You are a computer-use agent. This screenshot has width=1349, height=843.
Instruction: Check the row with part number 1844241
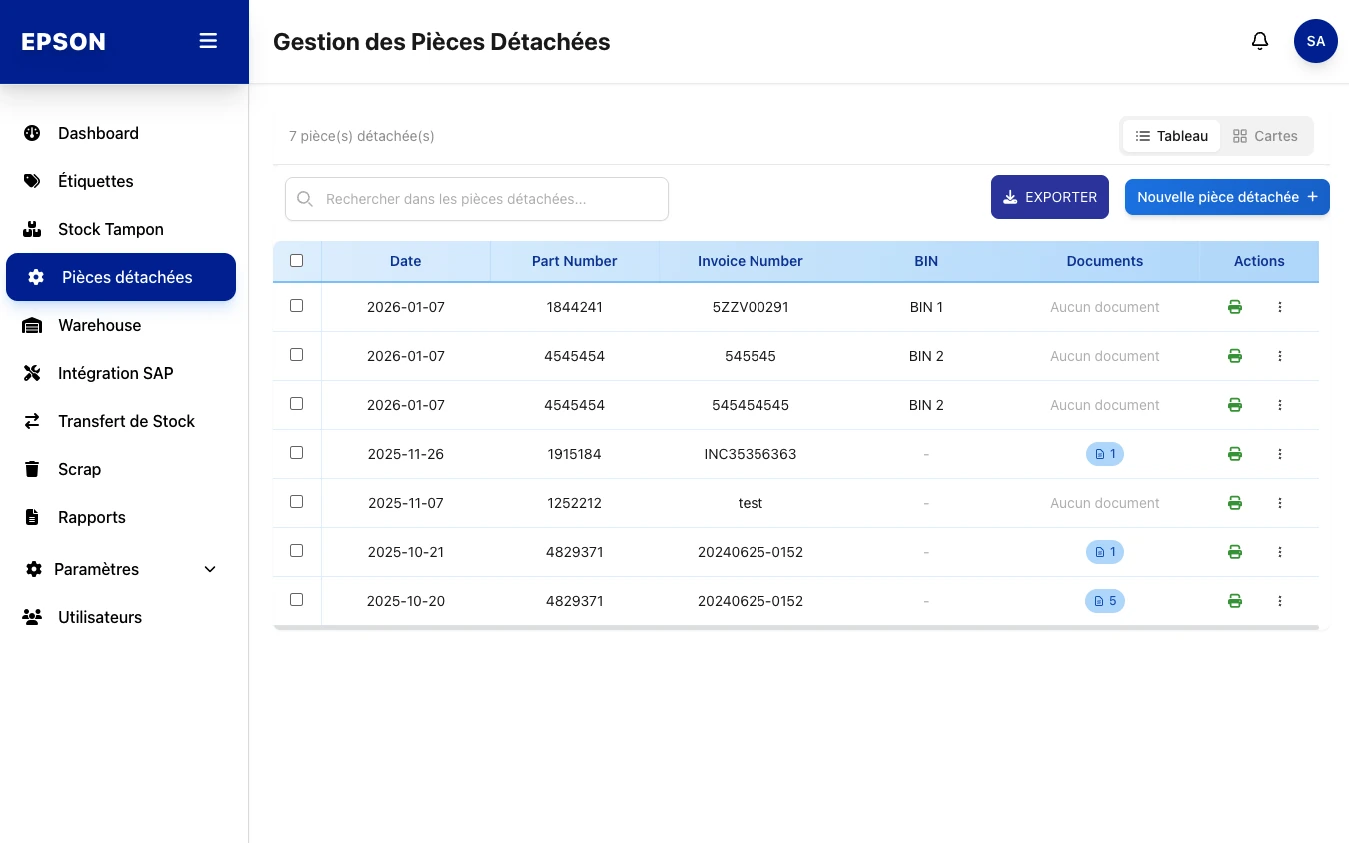click(296, 306)
